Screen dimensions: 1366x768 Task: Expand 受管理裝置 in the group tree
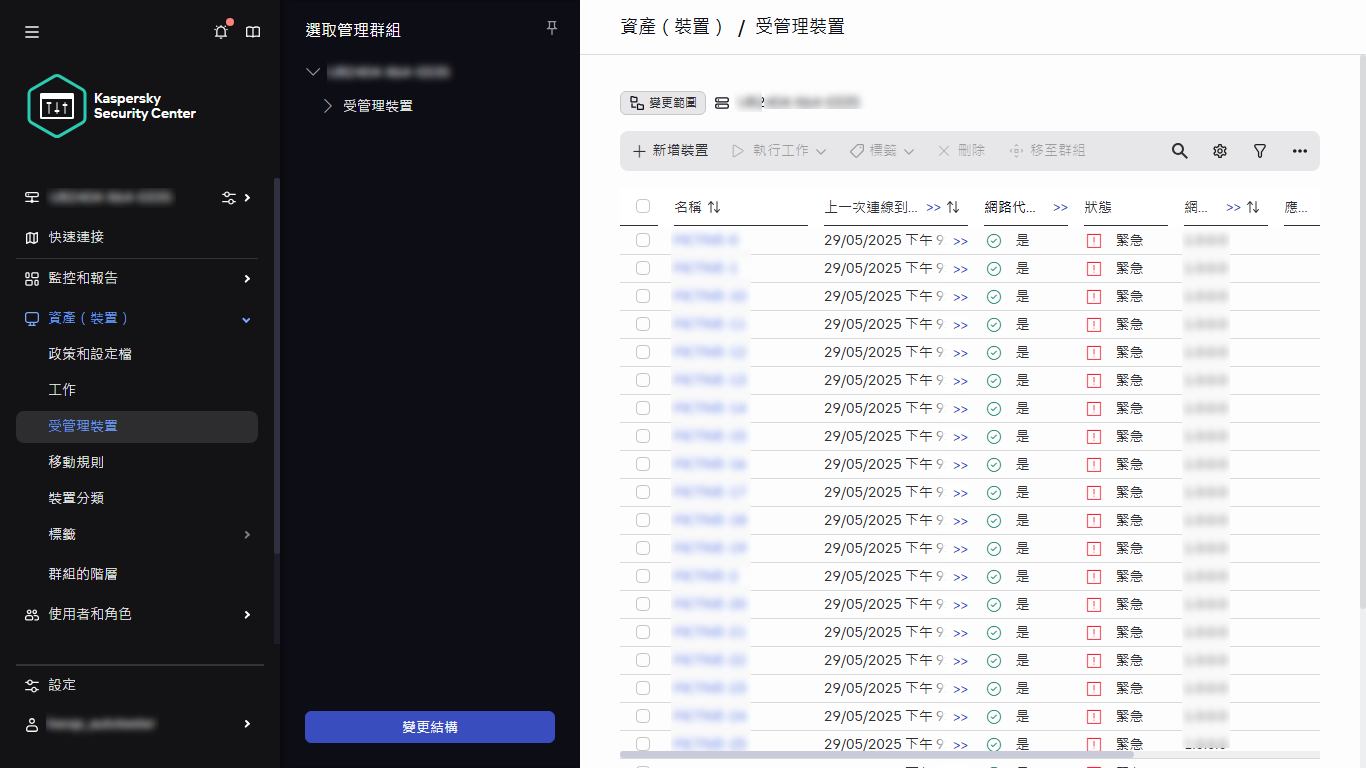[326, 105]
